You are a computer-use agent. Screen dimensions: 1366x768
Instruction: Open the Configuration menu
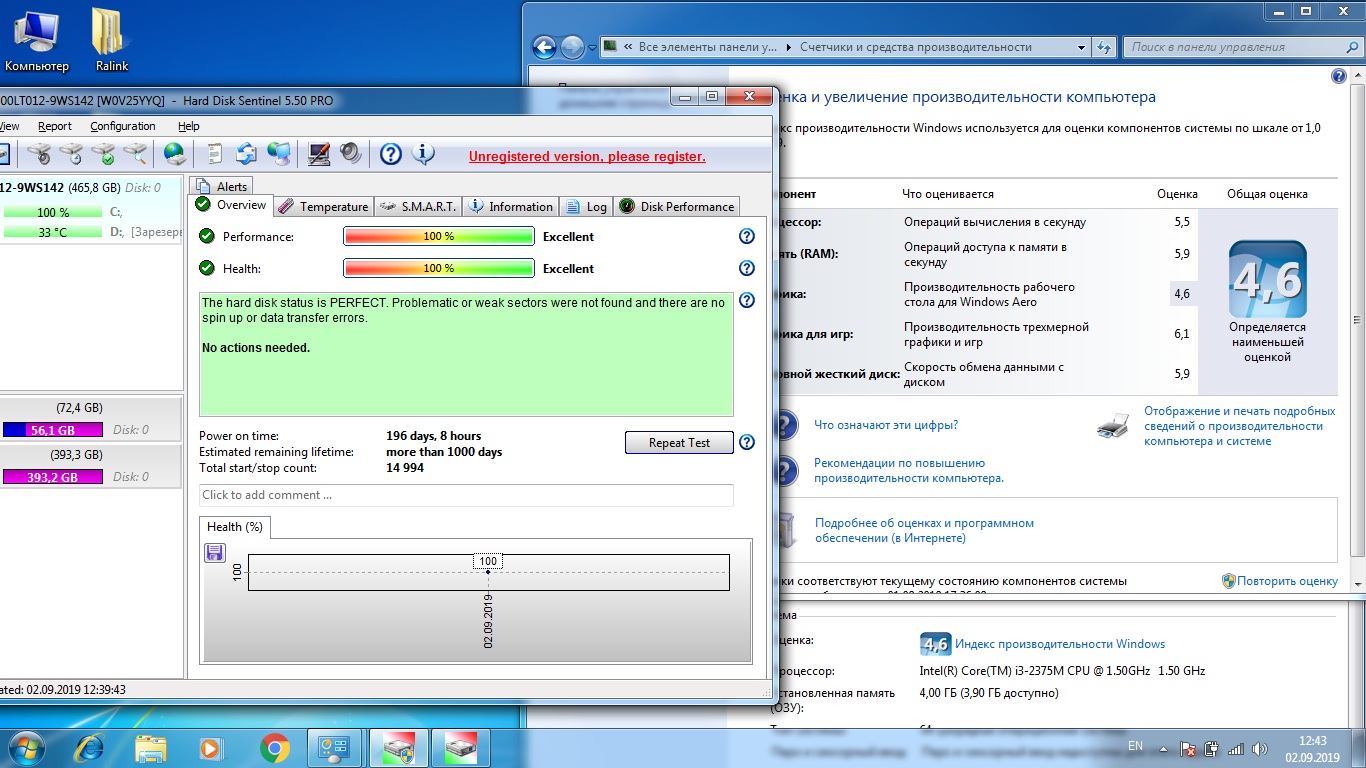123,126
